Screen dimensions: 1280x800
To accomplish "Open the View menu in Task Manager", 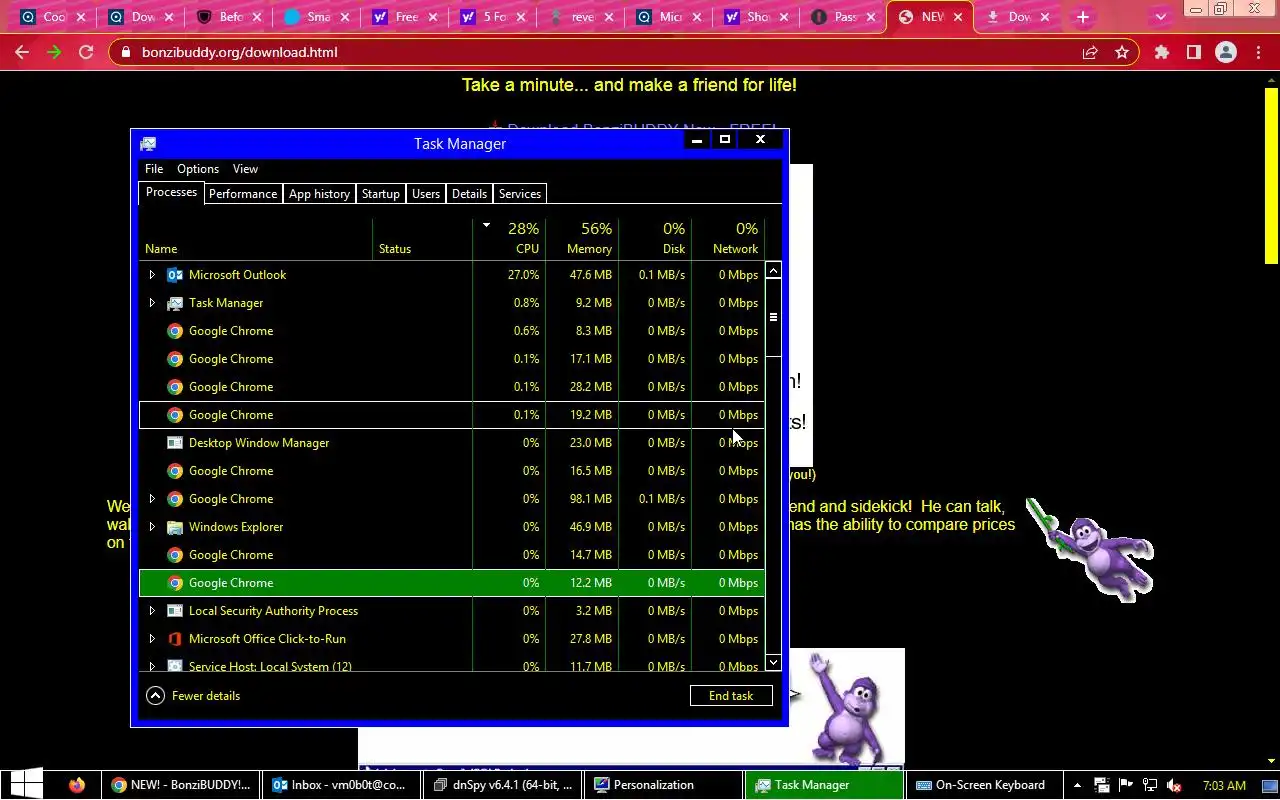I will [245, 169].
